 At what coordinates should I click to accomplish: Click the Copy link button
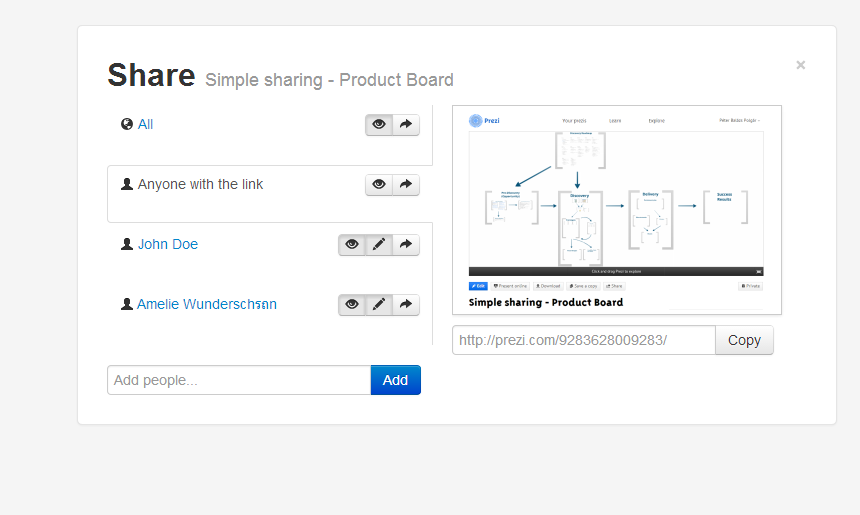(x=744, y=340)
